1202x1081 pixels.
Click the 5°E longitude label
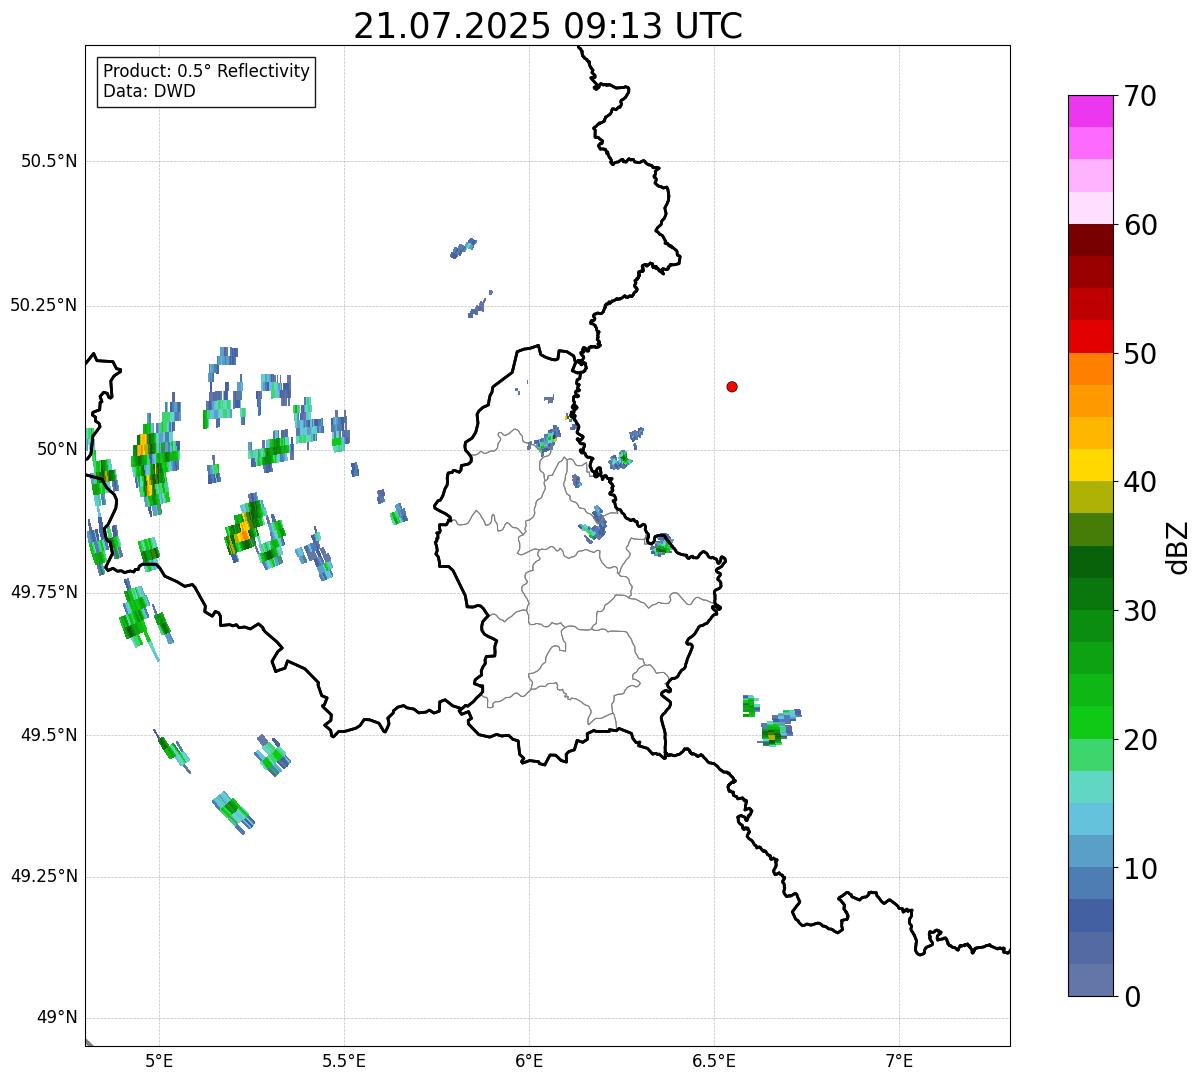(159, 1061)
